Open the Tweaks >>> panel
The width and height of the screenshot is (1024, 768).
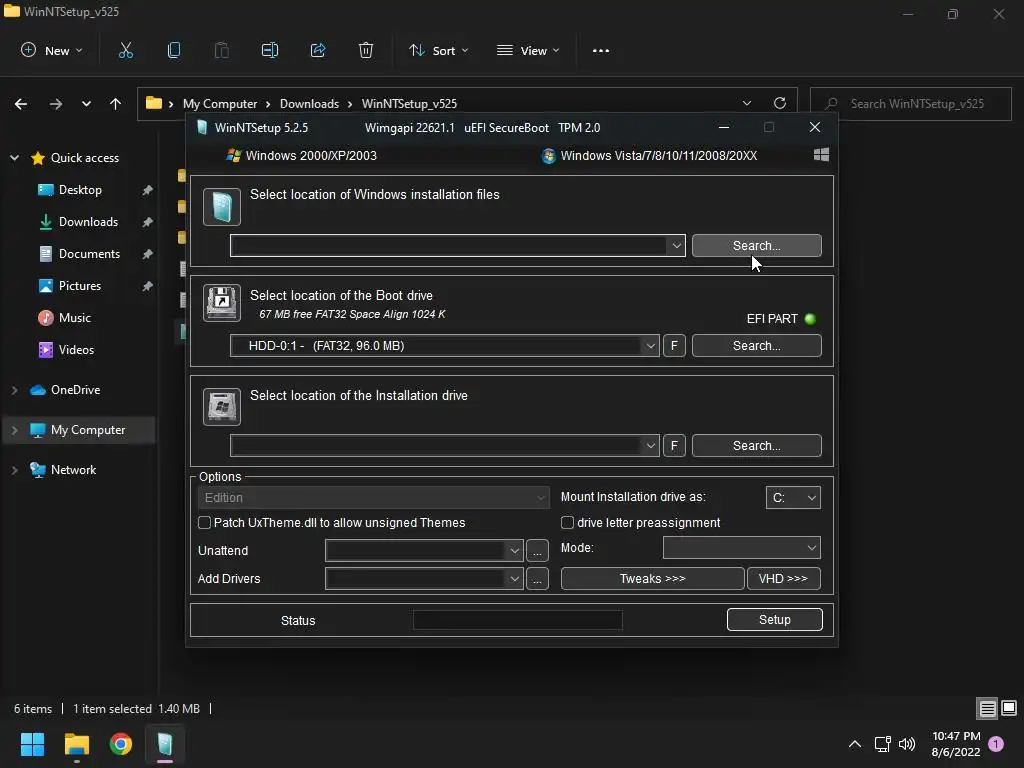click(652, 579)
